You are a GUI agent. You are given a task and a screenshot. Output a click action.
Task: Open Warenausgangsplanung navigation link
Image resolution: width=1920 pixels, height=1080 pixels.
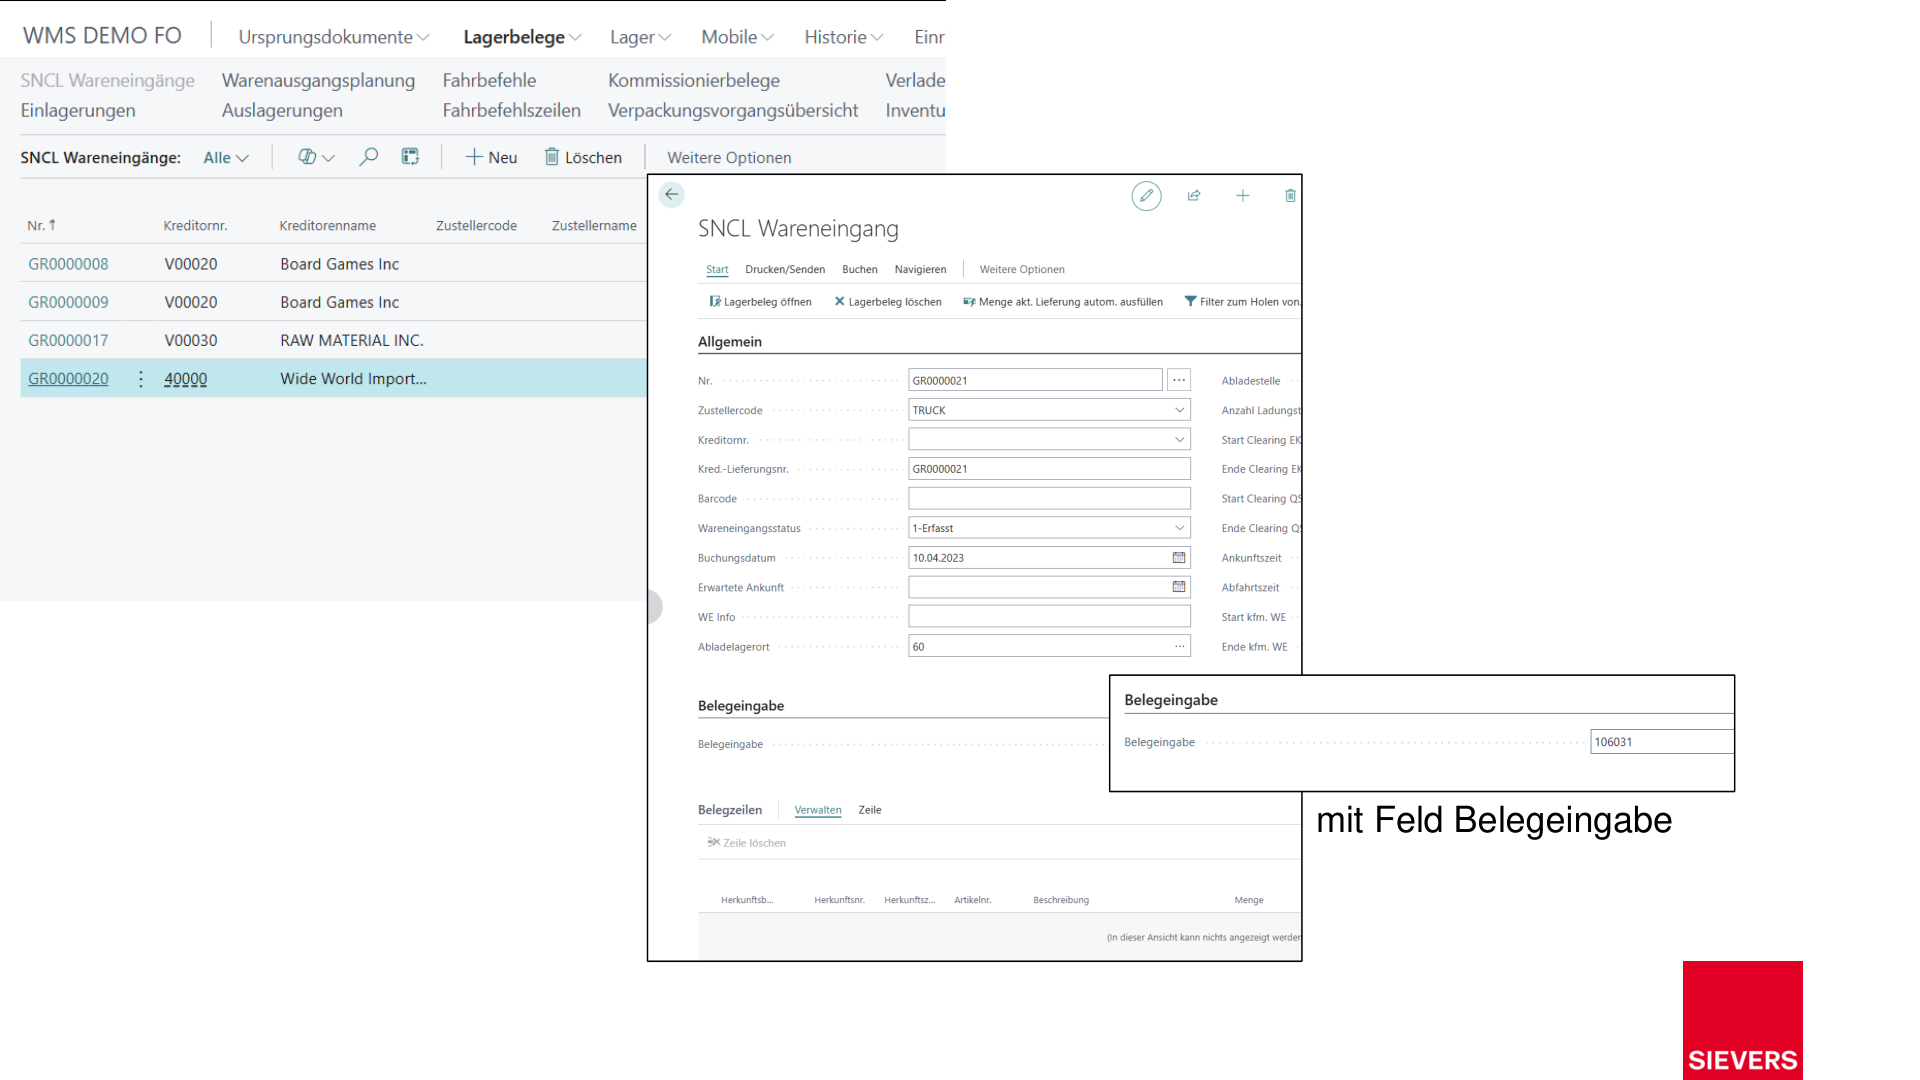(318, 80)
